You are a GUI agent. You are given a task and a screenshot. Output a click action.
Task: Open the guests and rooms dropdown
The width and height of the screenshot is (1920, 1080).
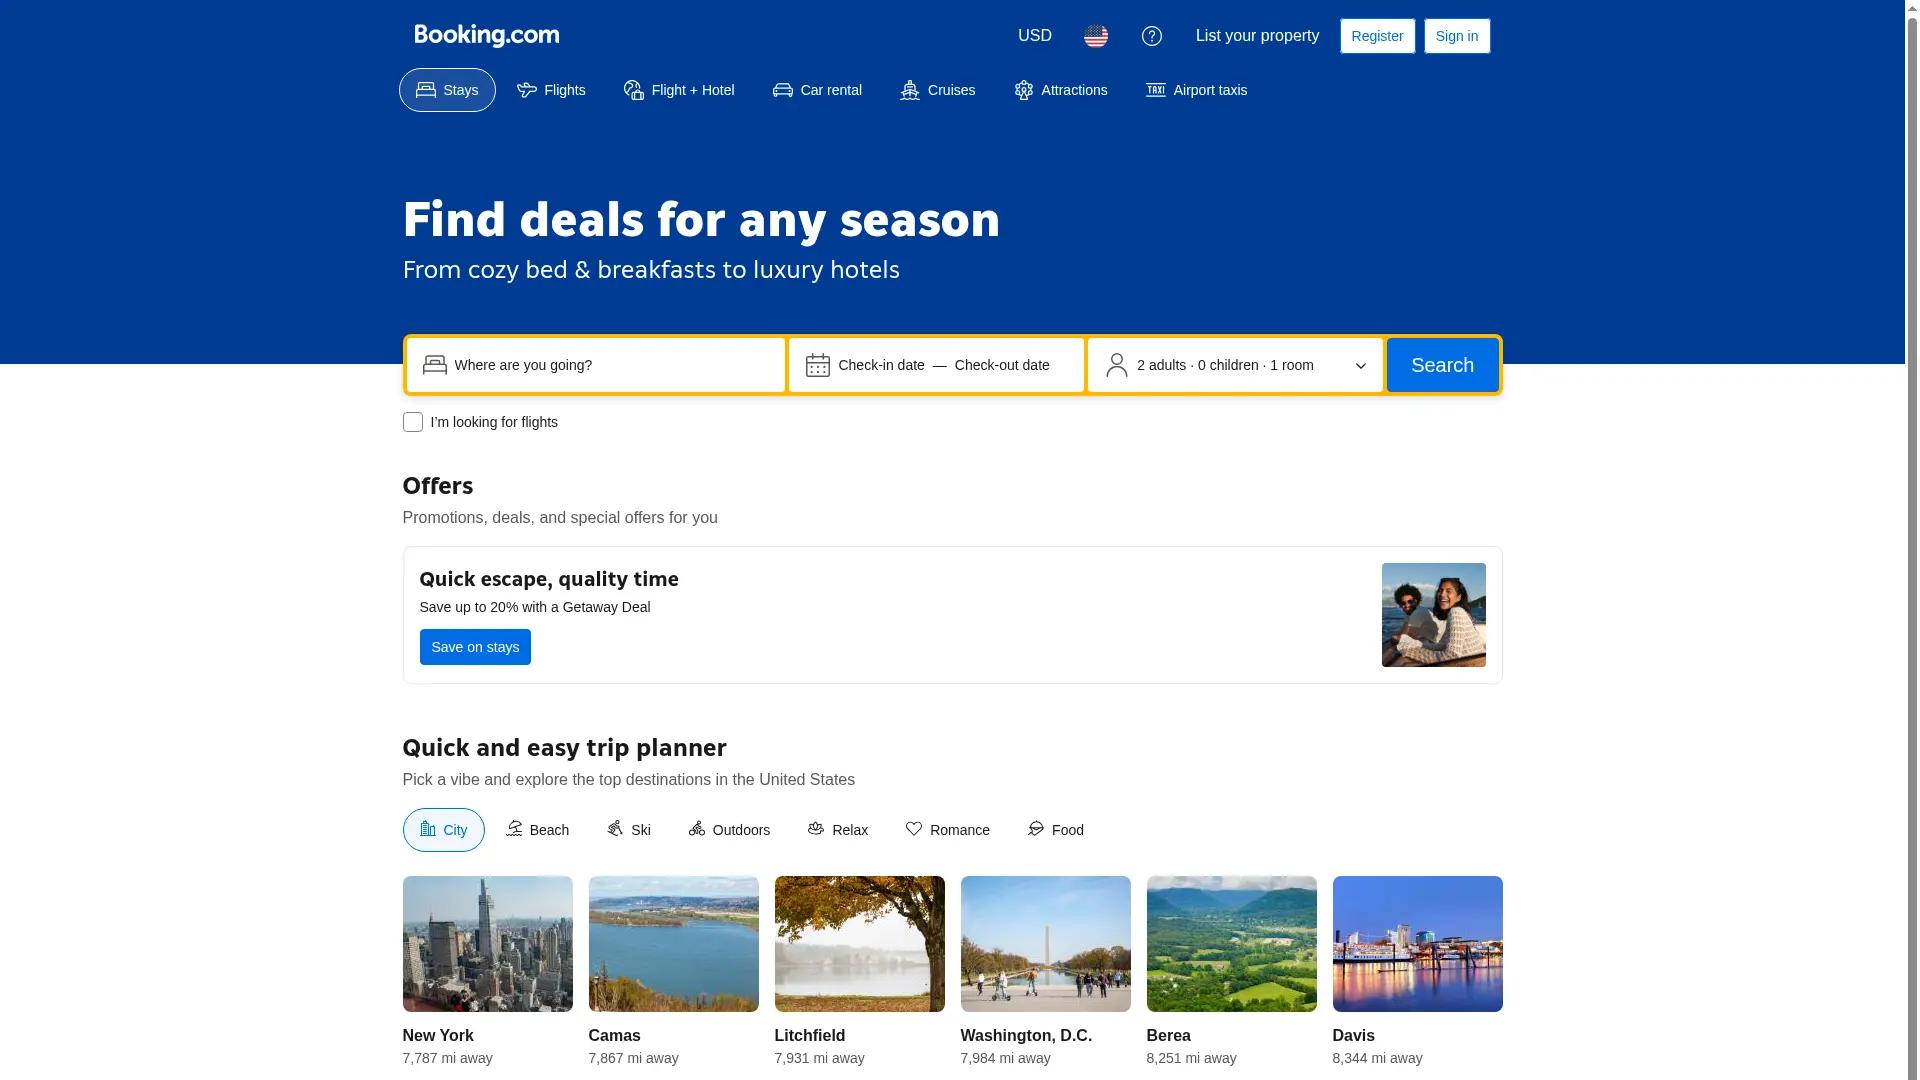click(x=1234, y=365)
